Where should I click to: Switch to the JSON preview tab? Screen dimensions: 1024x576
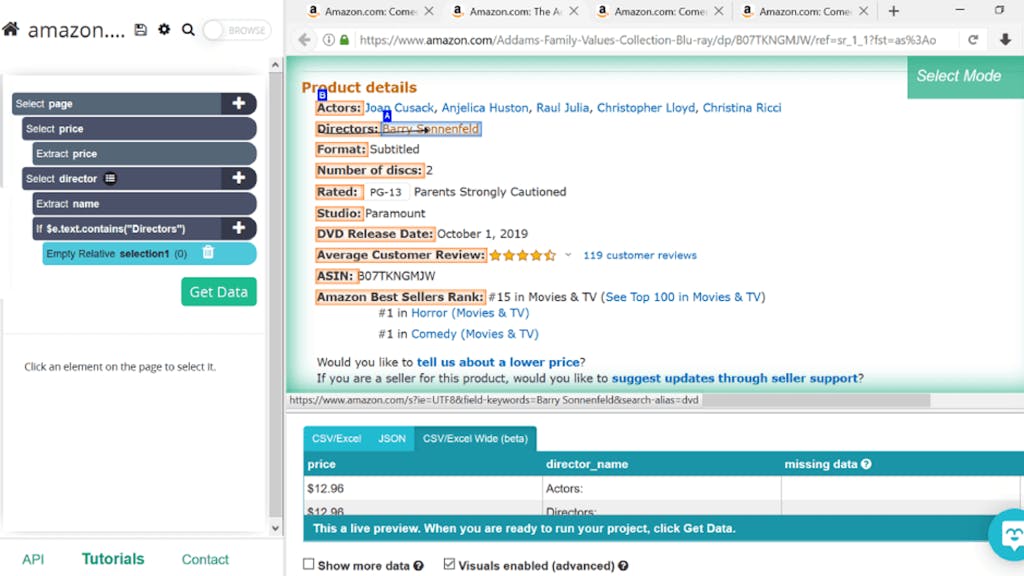click(x=392, y=438)
